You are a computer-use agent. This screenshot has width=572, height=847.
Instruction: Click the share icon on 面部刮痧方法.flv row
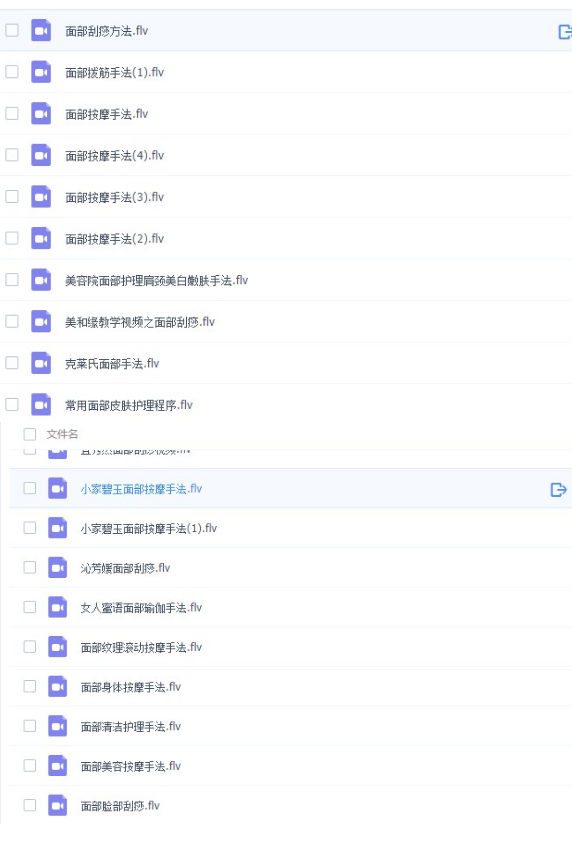click(565, 32)
